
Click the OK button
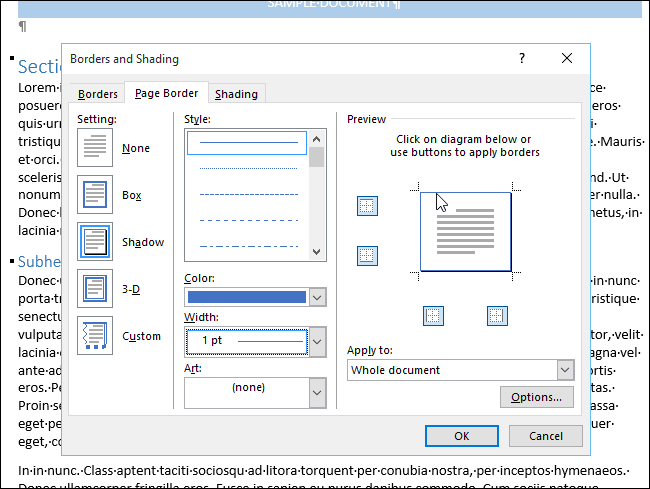pos(462,436)
